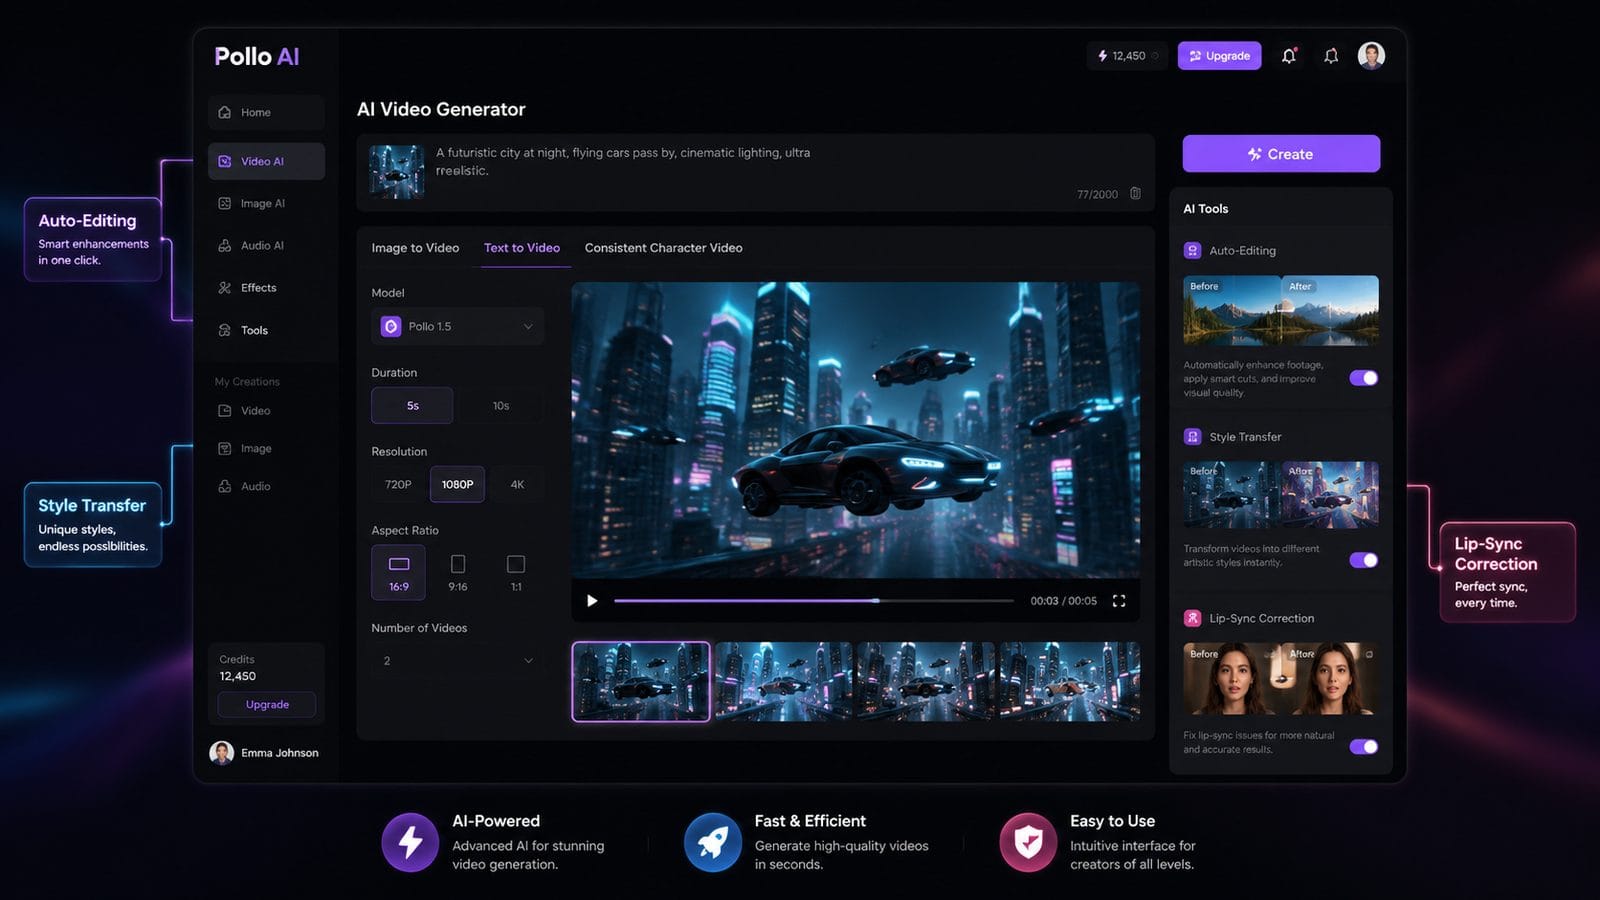The height and width of the screenshot is (900, 1600).
Task: Open the Model dropdown
Action: pos(458,326)
